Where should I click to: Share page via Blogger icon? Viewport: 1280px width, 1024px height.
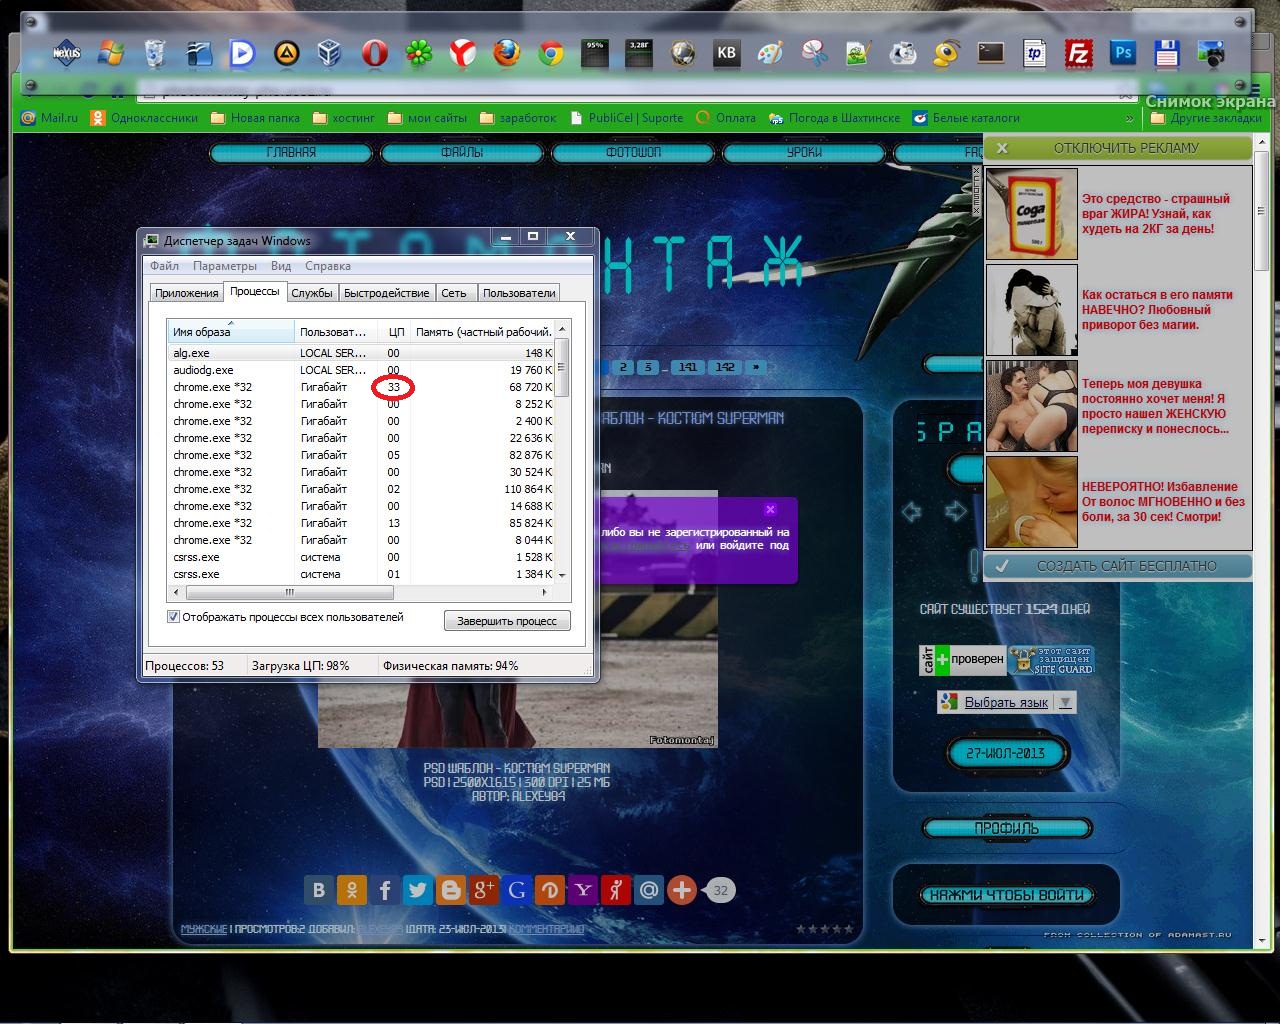(451, 889)
